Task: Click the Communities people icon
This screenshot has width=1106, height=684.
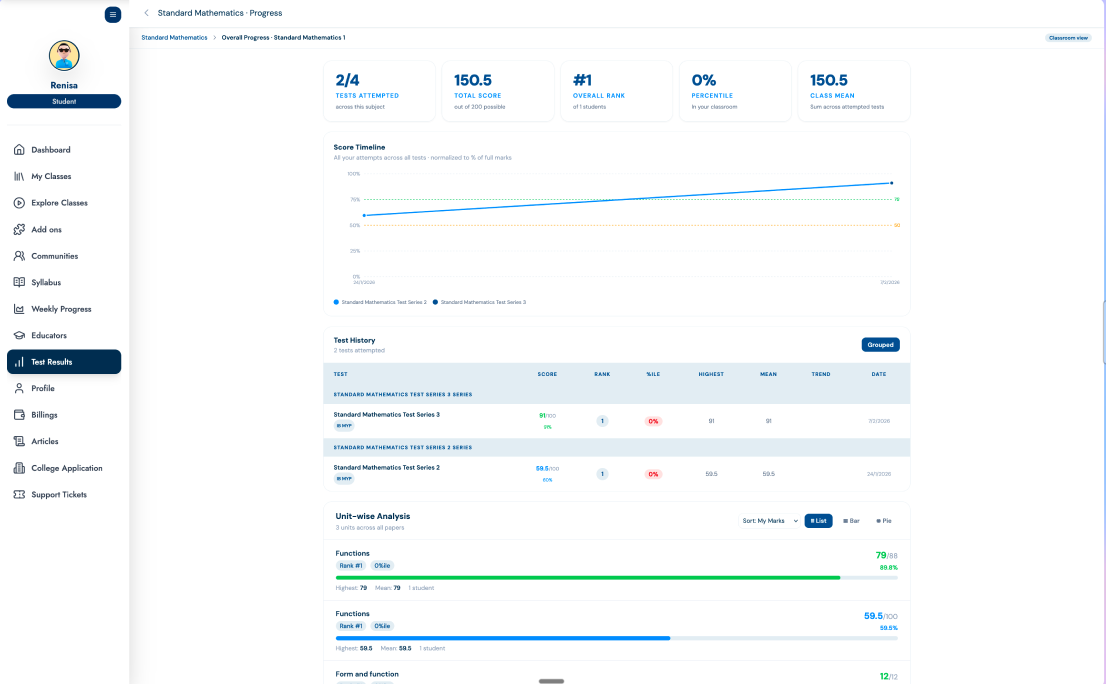Action: coord(19,256)
